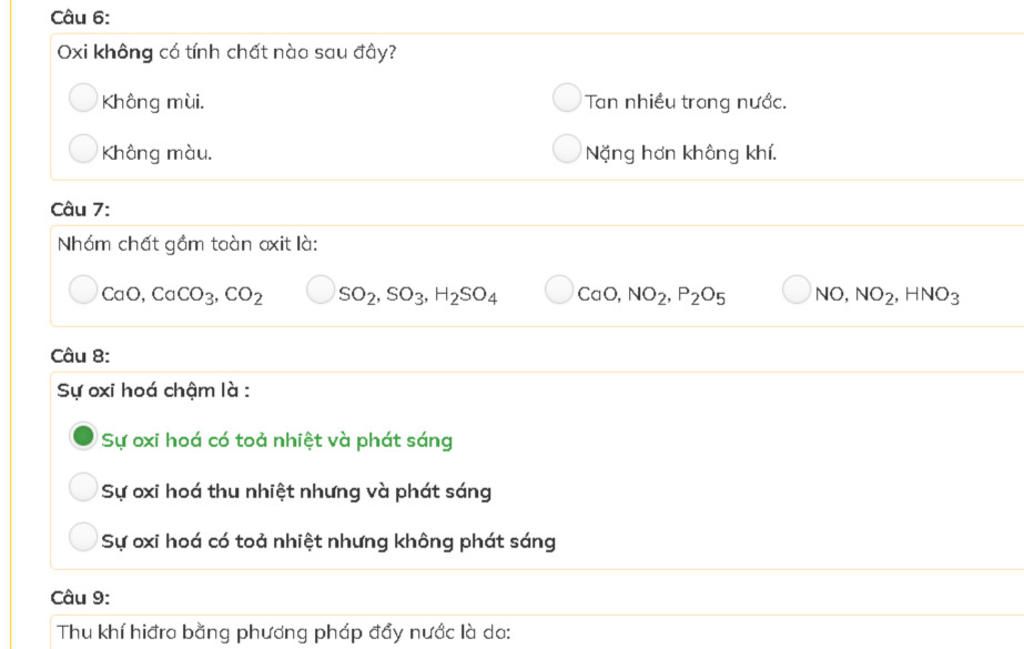
Task: Click the 'Câu 9:' question heading
Action: pos(80,597)
